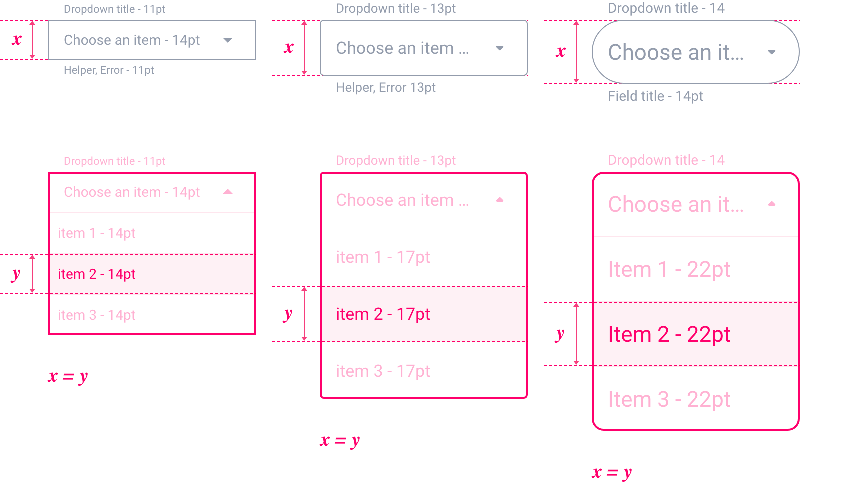
Task: Select 'Item 1 - 22pt' option
Action: tap(669, 269)
